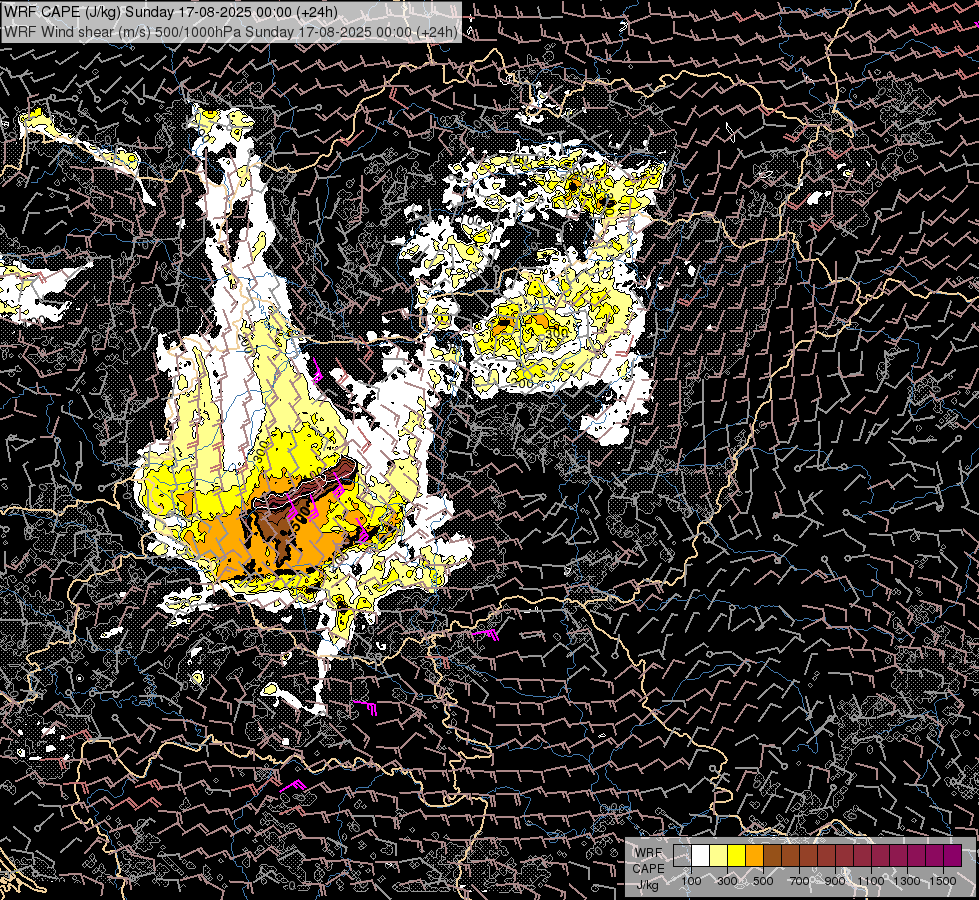
Task: Click the first brown swatch after 500
Action: [772, 855]
